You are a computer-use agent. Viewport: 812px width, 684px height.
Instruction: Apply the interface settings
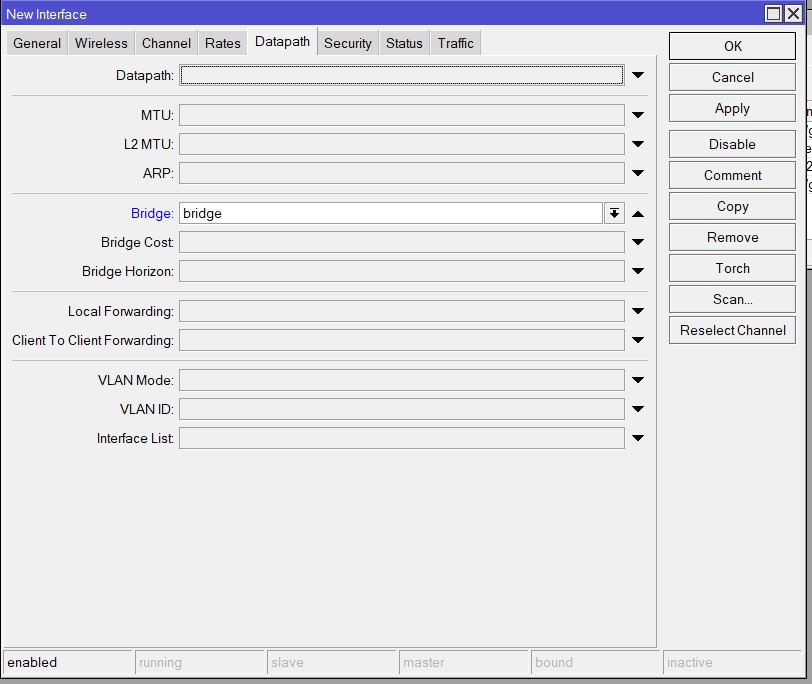coord(732,108)
